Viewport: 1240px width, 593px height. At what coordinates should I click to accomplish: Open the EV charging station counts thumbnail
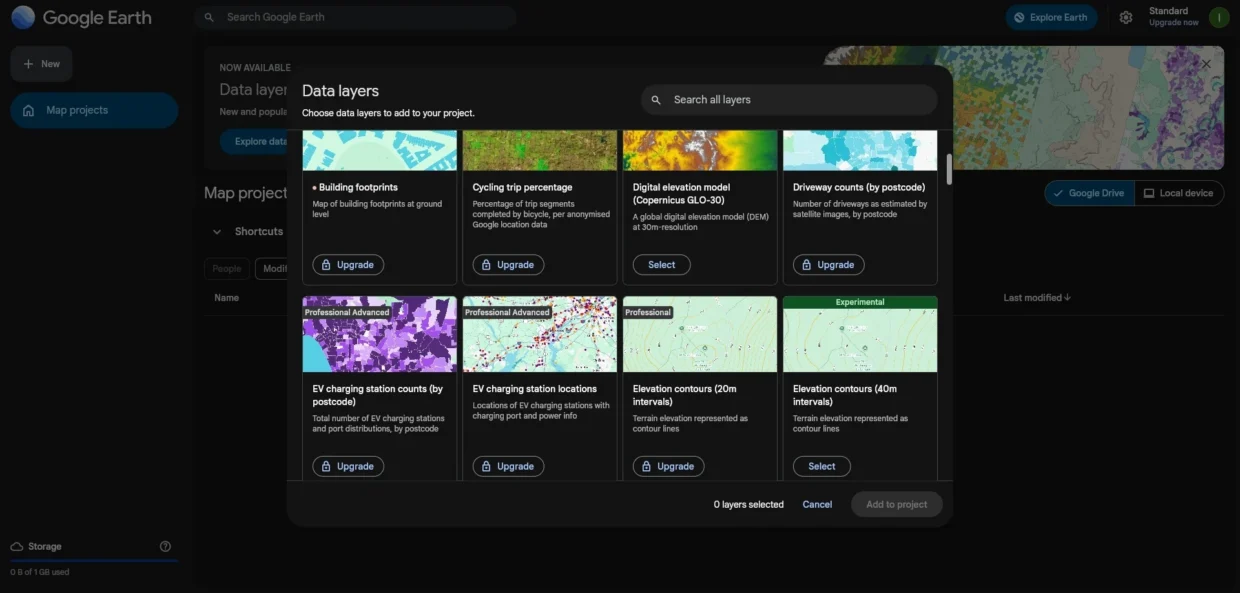coord(380,334)
